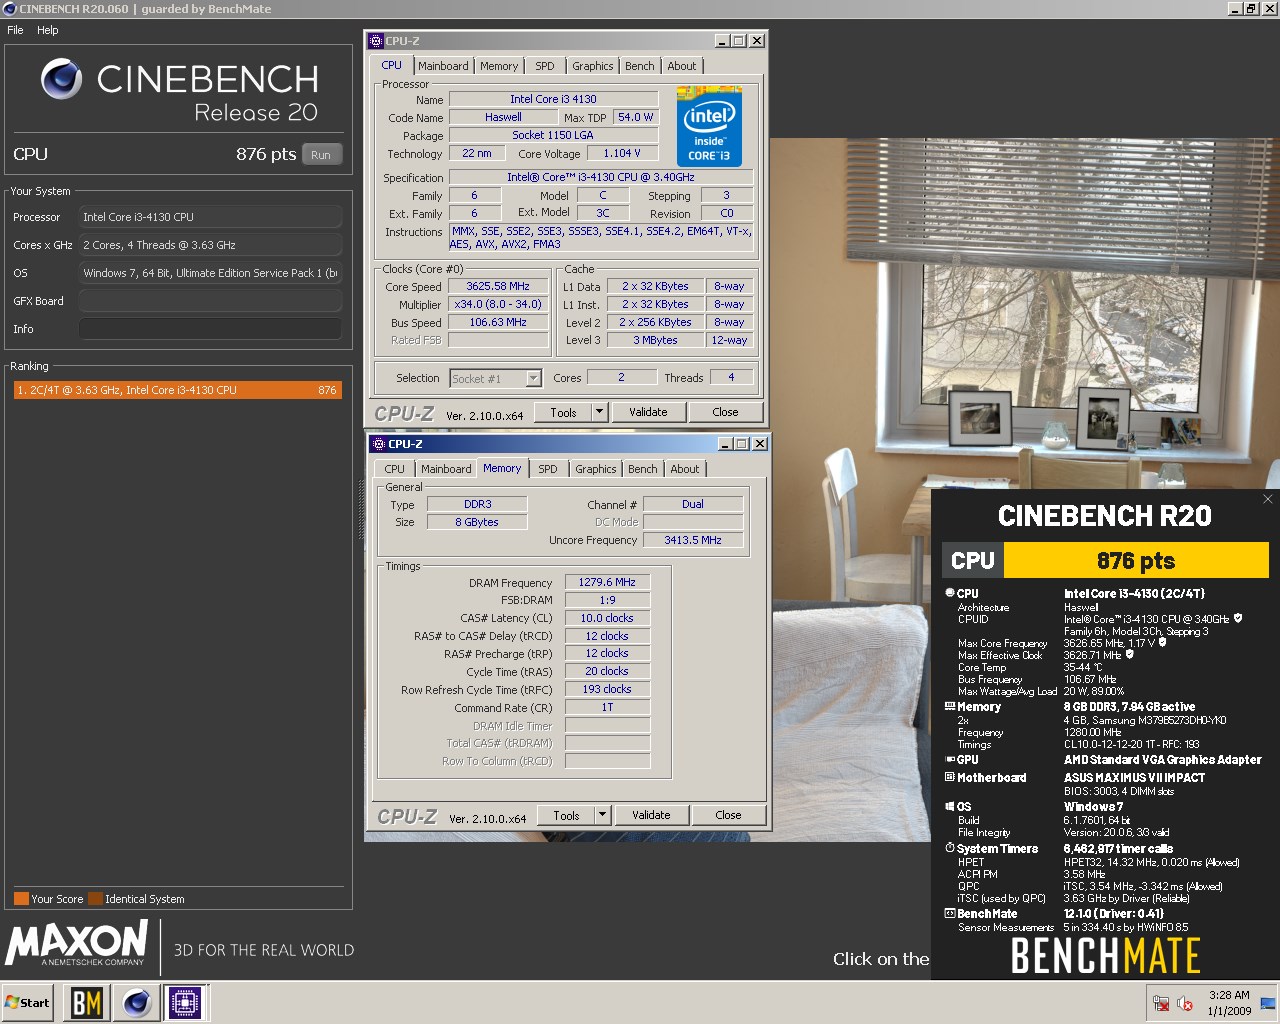
Task: Select the Bench tab in the CPU-Z processor window
Action: tap(640, 66)
